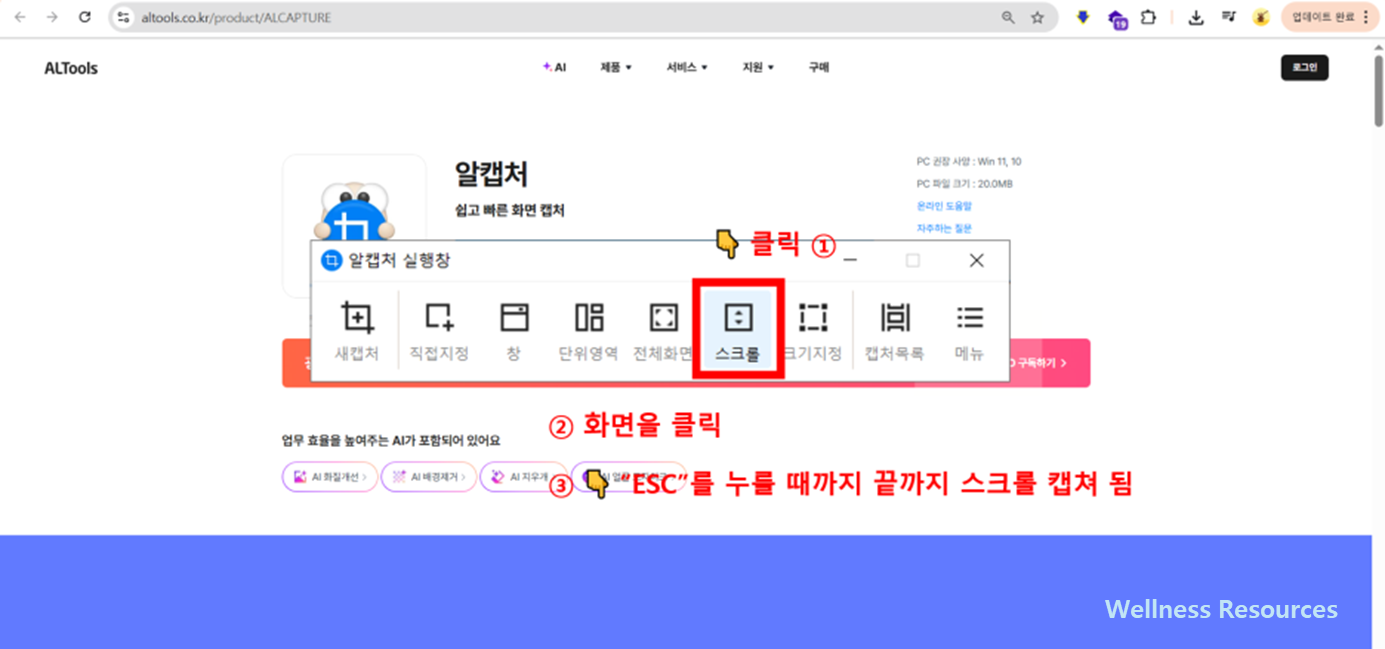
Task: Open browser Downloads
Action: (x=1196, y=17)
